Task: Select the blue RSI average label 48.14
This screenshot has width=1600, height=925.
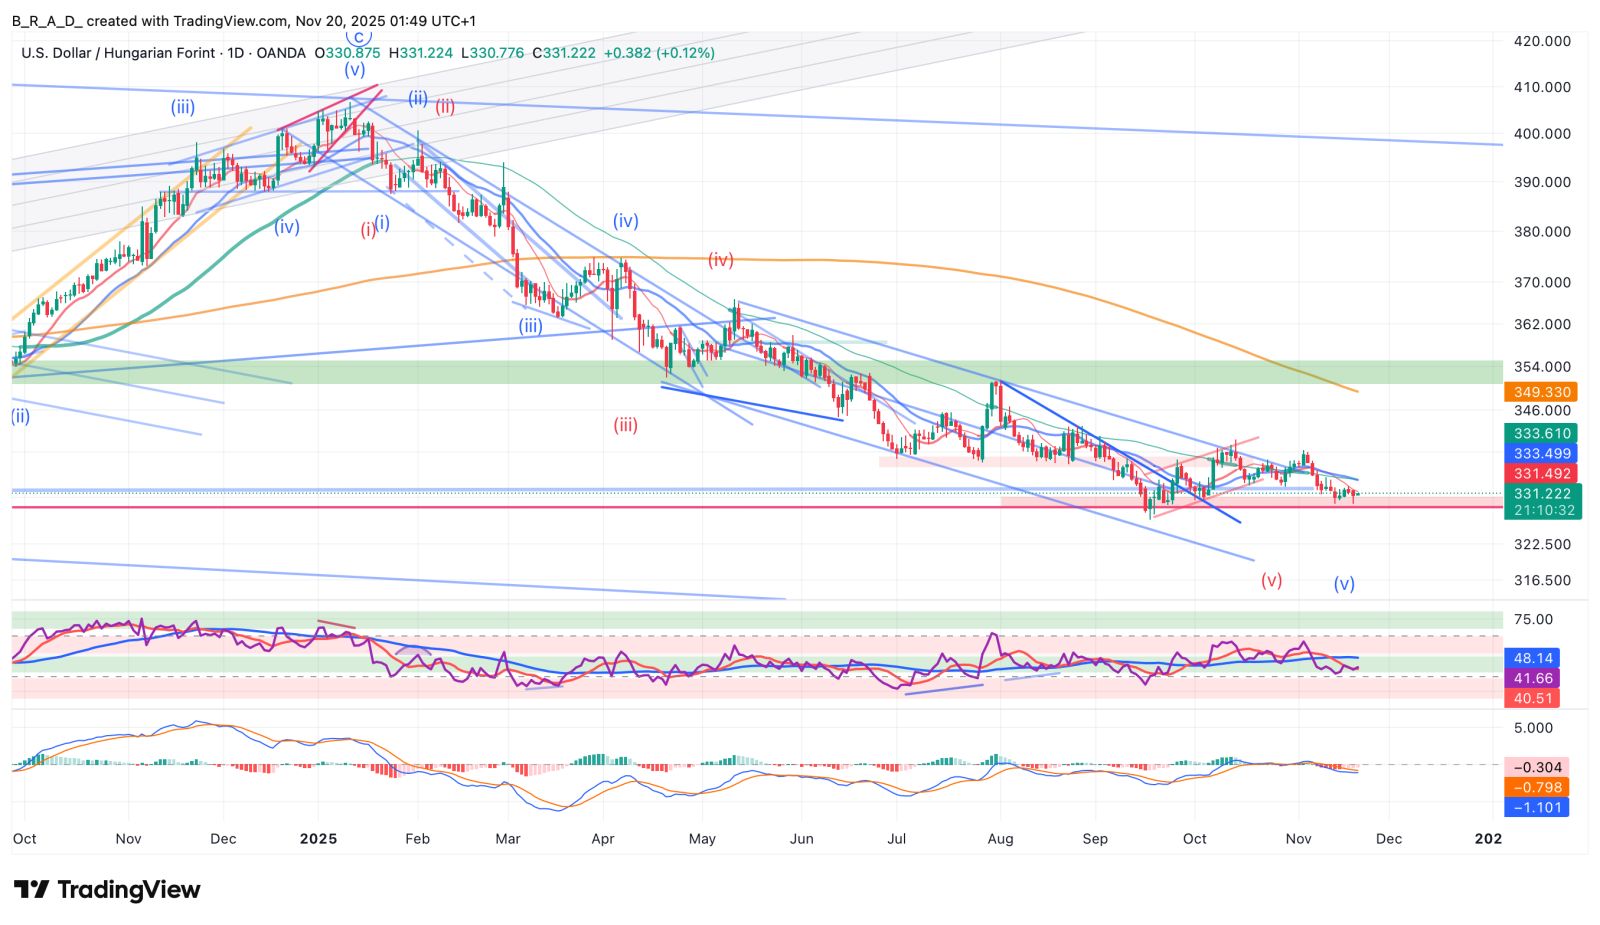Action: (x=1533, y=658)
